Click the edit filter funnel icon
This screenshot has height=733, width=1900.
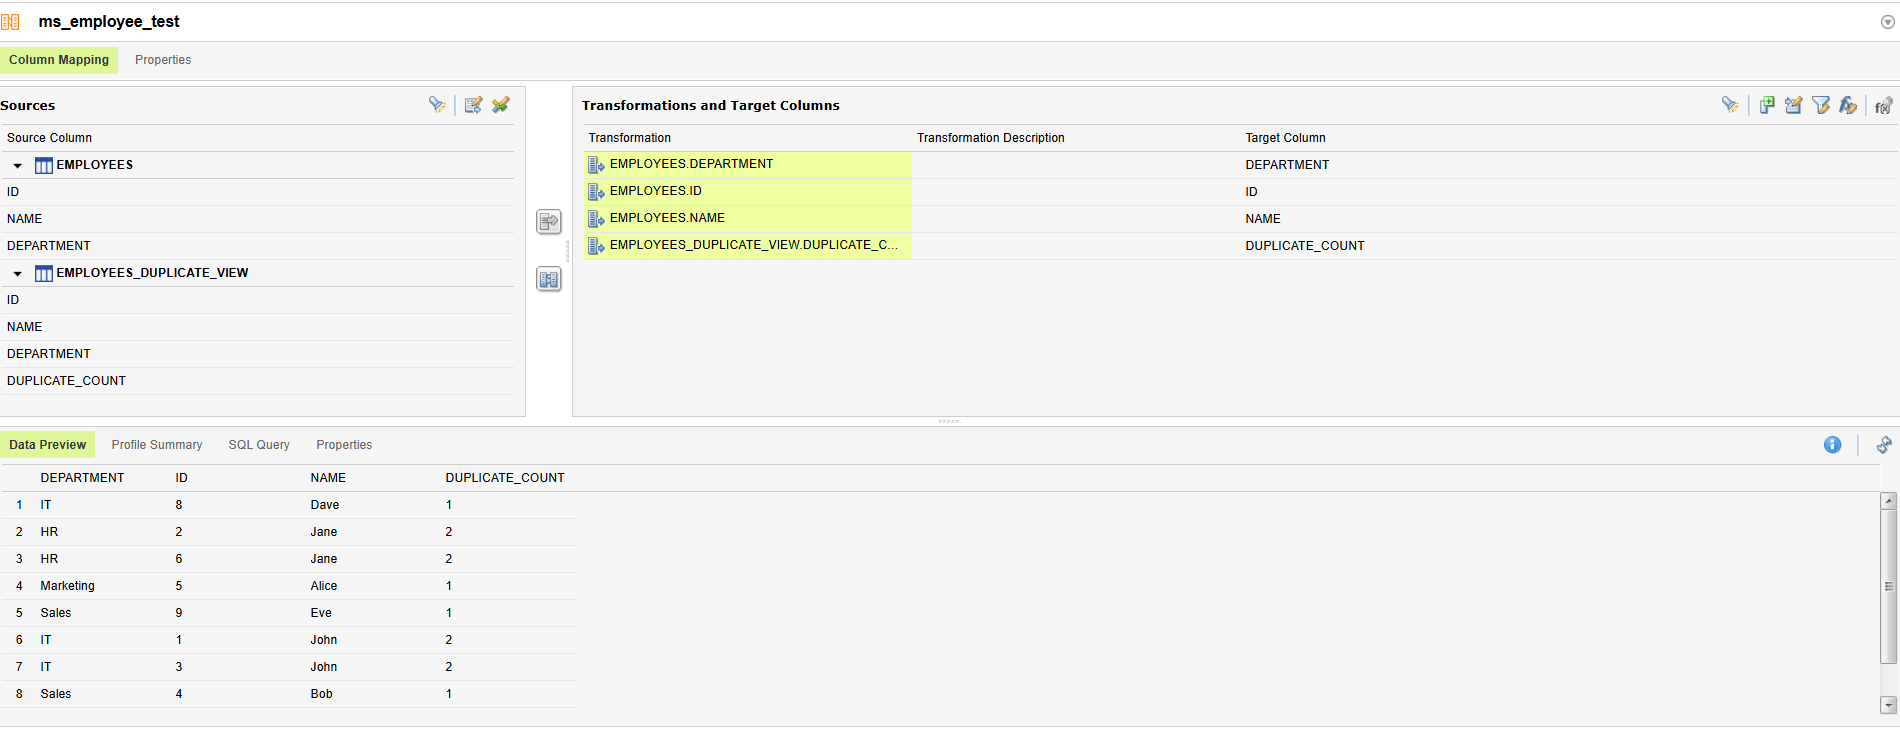pos(1821,104)
